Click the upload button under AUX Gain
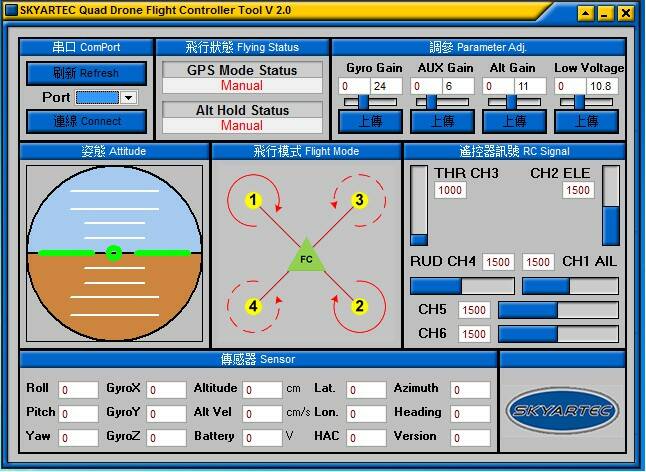The width and height of the screenshot is (646, 472). click(x=442, y=121)
